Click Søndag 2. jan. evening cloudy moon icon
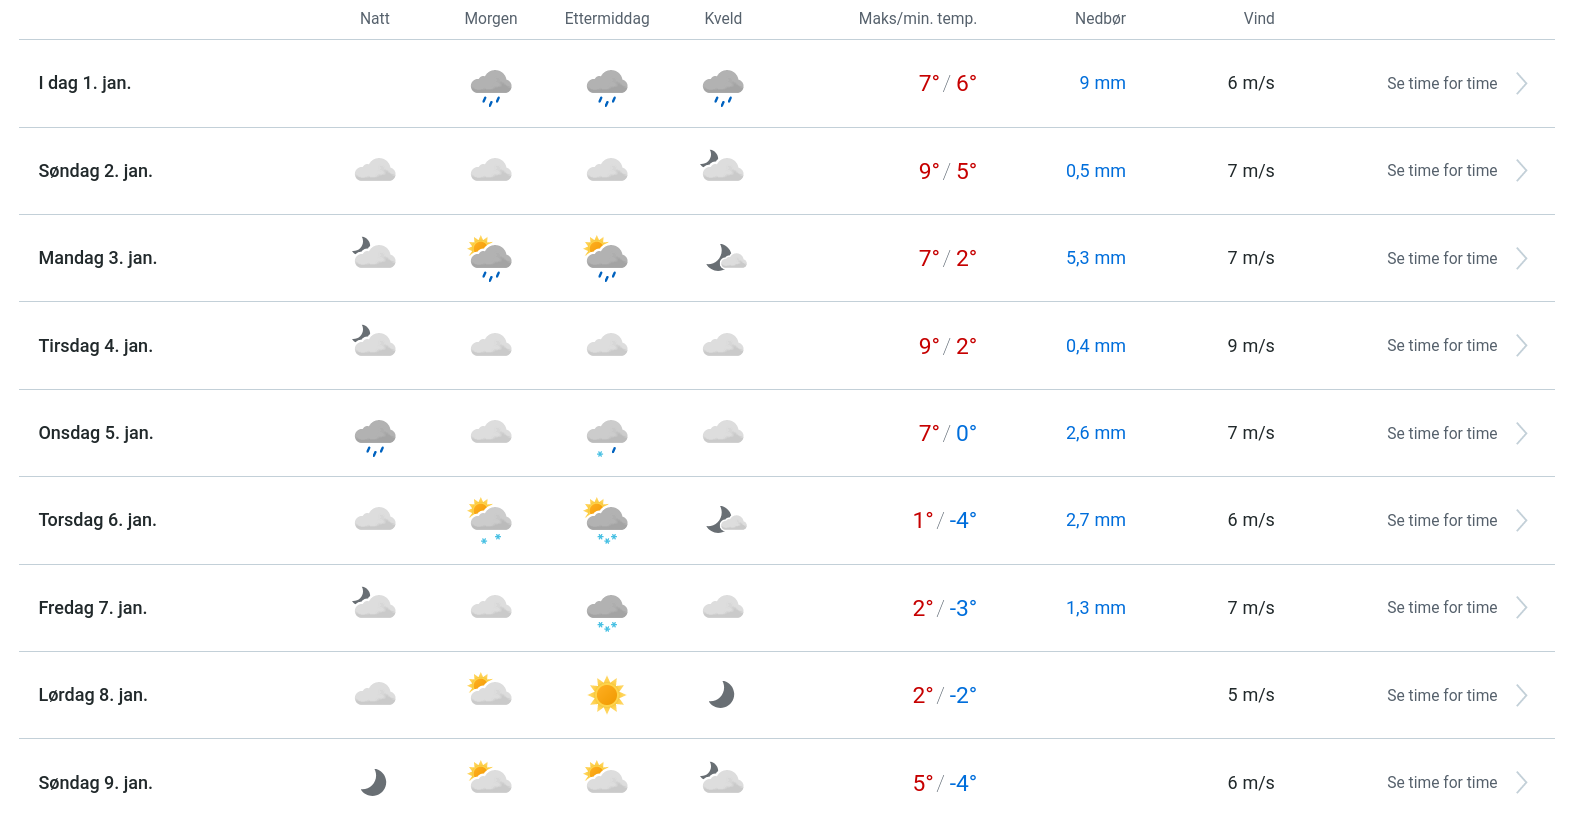Viewport: 1574px width, 825px height. pos(722,167)
